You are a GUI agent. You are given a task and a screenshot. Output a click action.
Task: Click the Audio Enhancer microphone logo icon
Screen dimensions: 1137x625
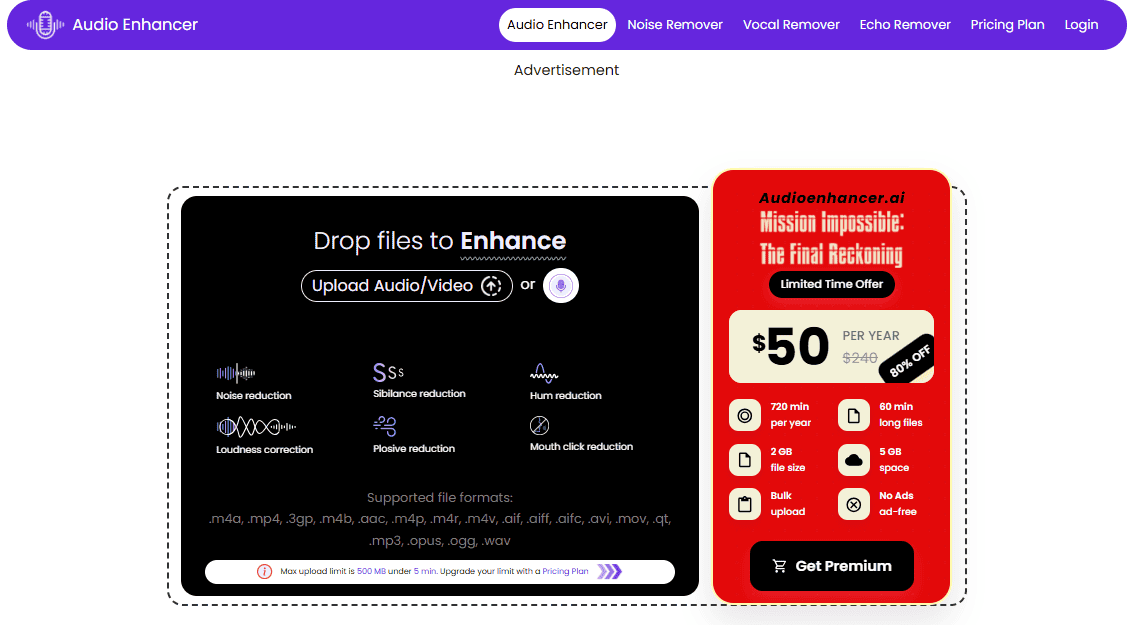click(x=45, y=25)
